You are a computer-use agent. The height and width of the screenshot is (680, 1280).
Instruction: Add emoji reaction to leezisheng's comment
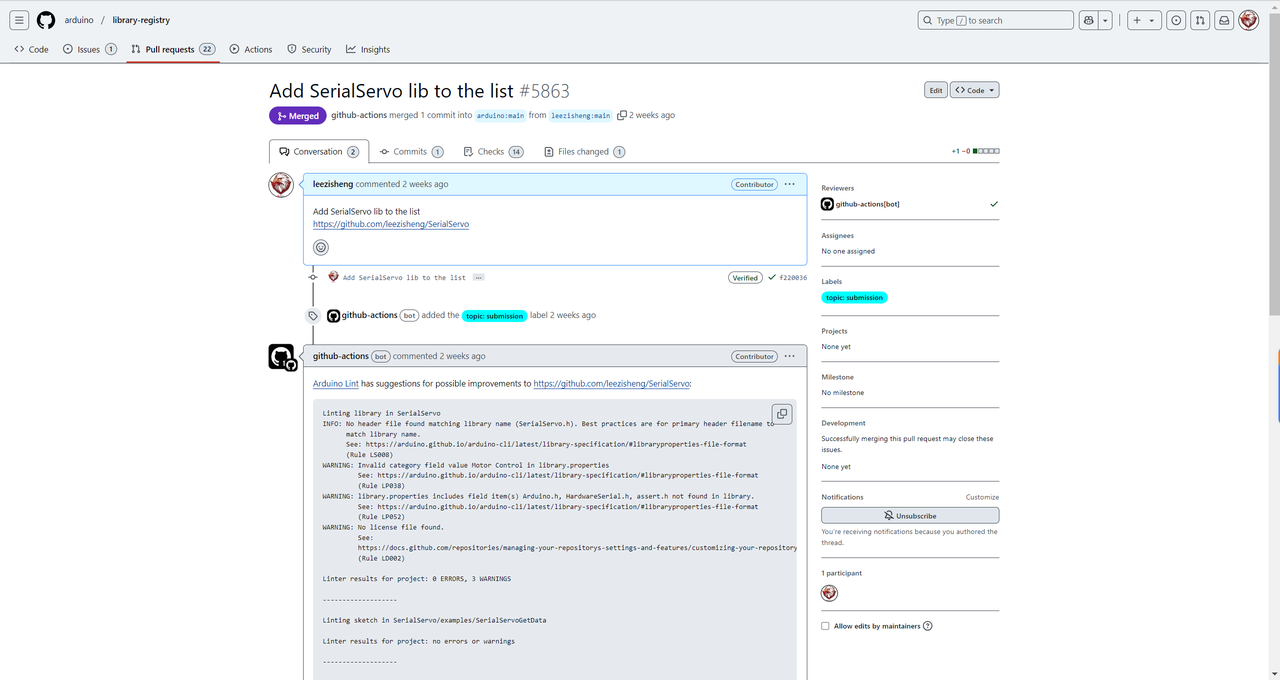pos(321,247)
